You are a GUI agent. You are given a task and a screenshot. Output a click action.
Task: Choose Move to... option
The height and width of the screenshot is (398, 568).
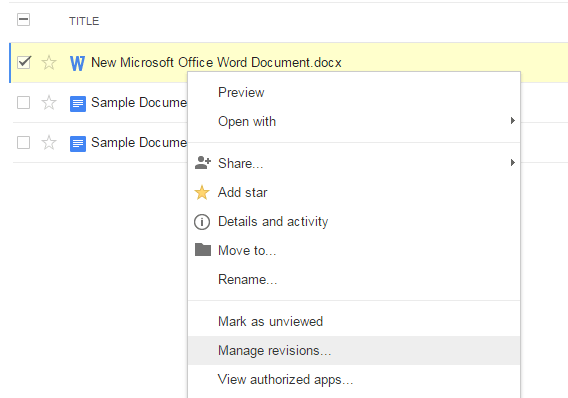pyautogui.click(x=354, y=250)
